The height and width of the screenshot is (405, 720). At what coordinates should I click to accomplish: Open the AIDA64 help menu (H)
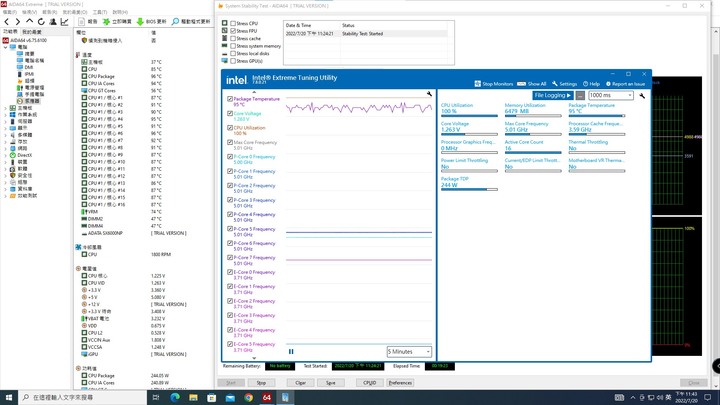click(x=120, y=12)
